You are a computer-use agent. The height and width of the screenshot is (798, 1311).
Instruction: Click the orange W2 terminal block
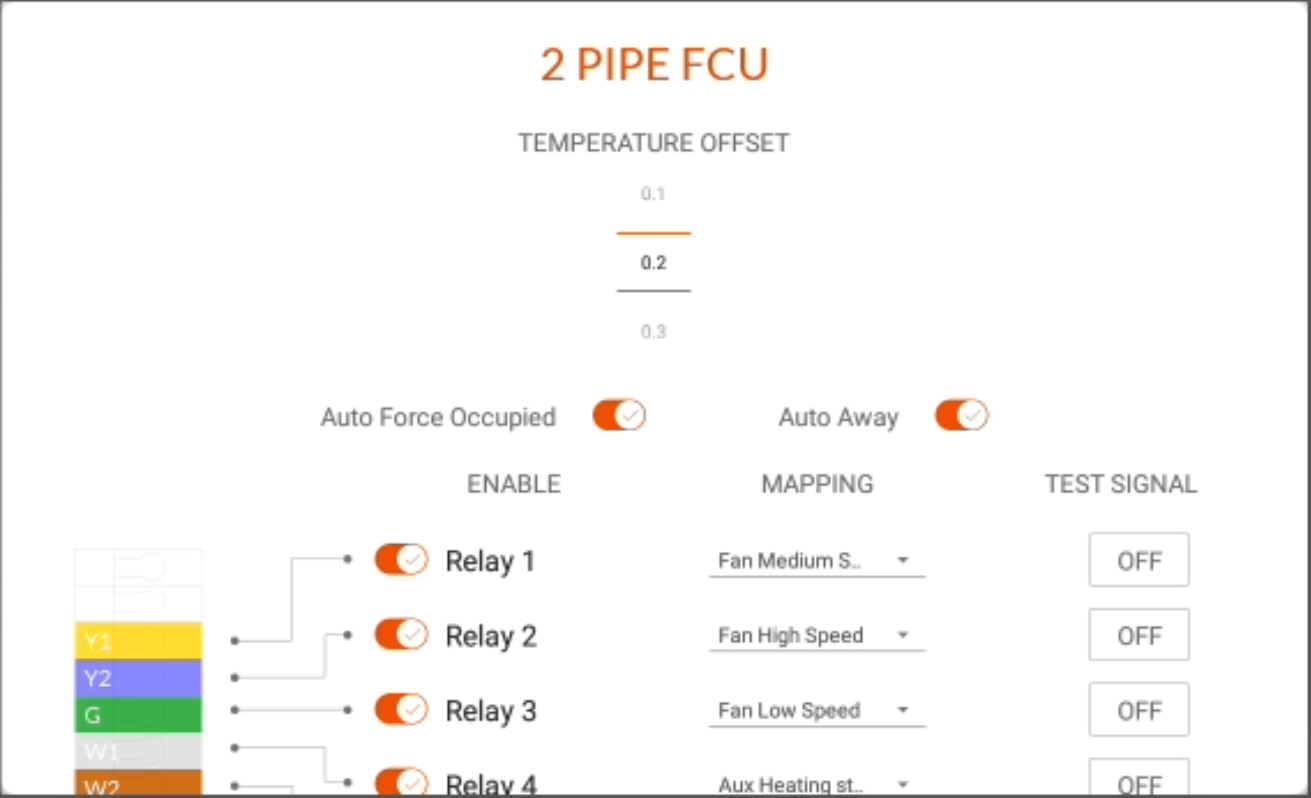(138, 784)
